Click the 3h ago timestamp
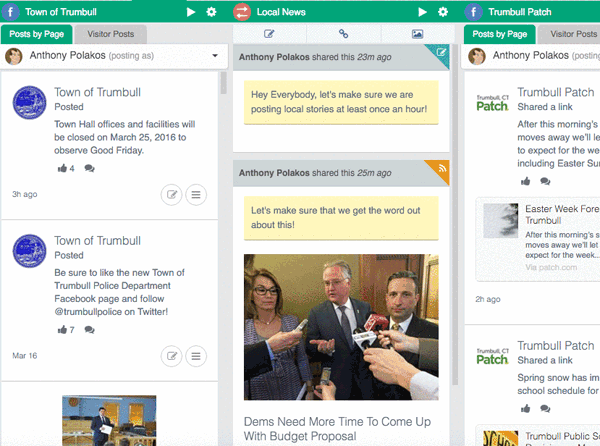 pos(24,194)
